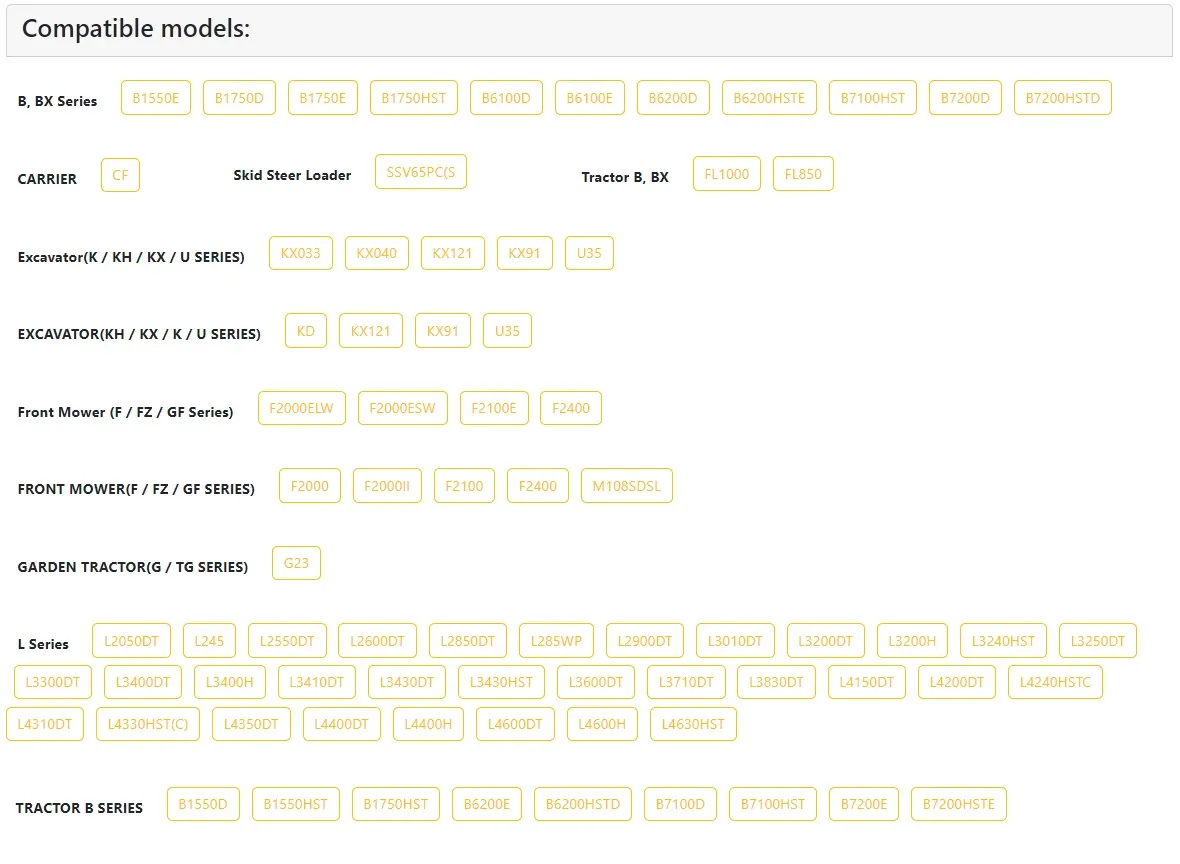Choose the B7200E model tag

(x=864, y=805)
